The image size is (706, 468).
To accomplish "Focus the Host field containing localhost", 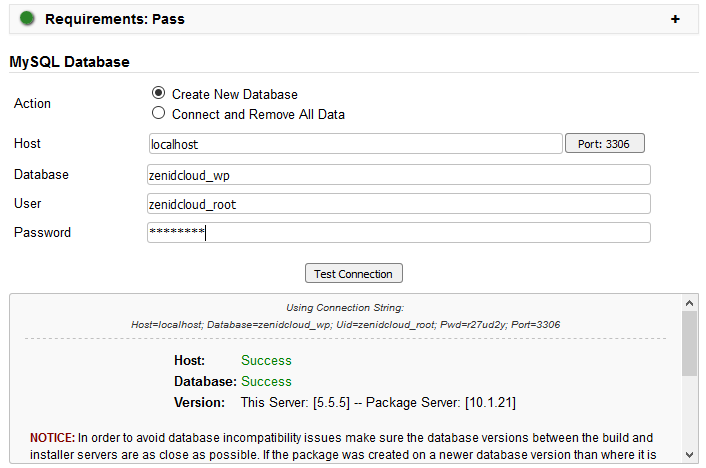I will (x=355, y=144).
